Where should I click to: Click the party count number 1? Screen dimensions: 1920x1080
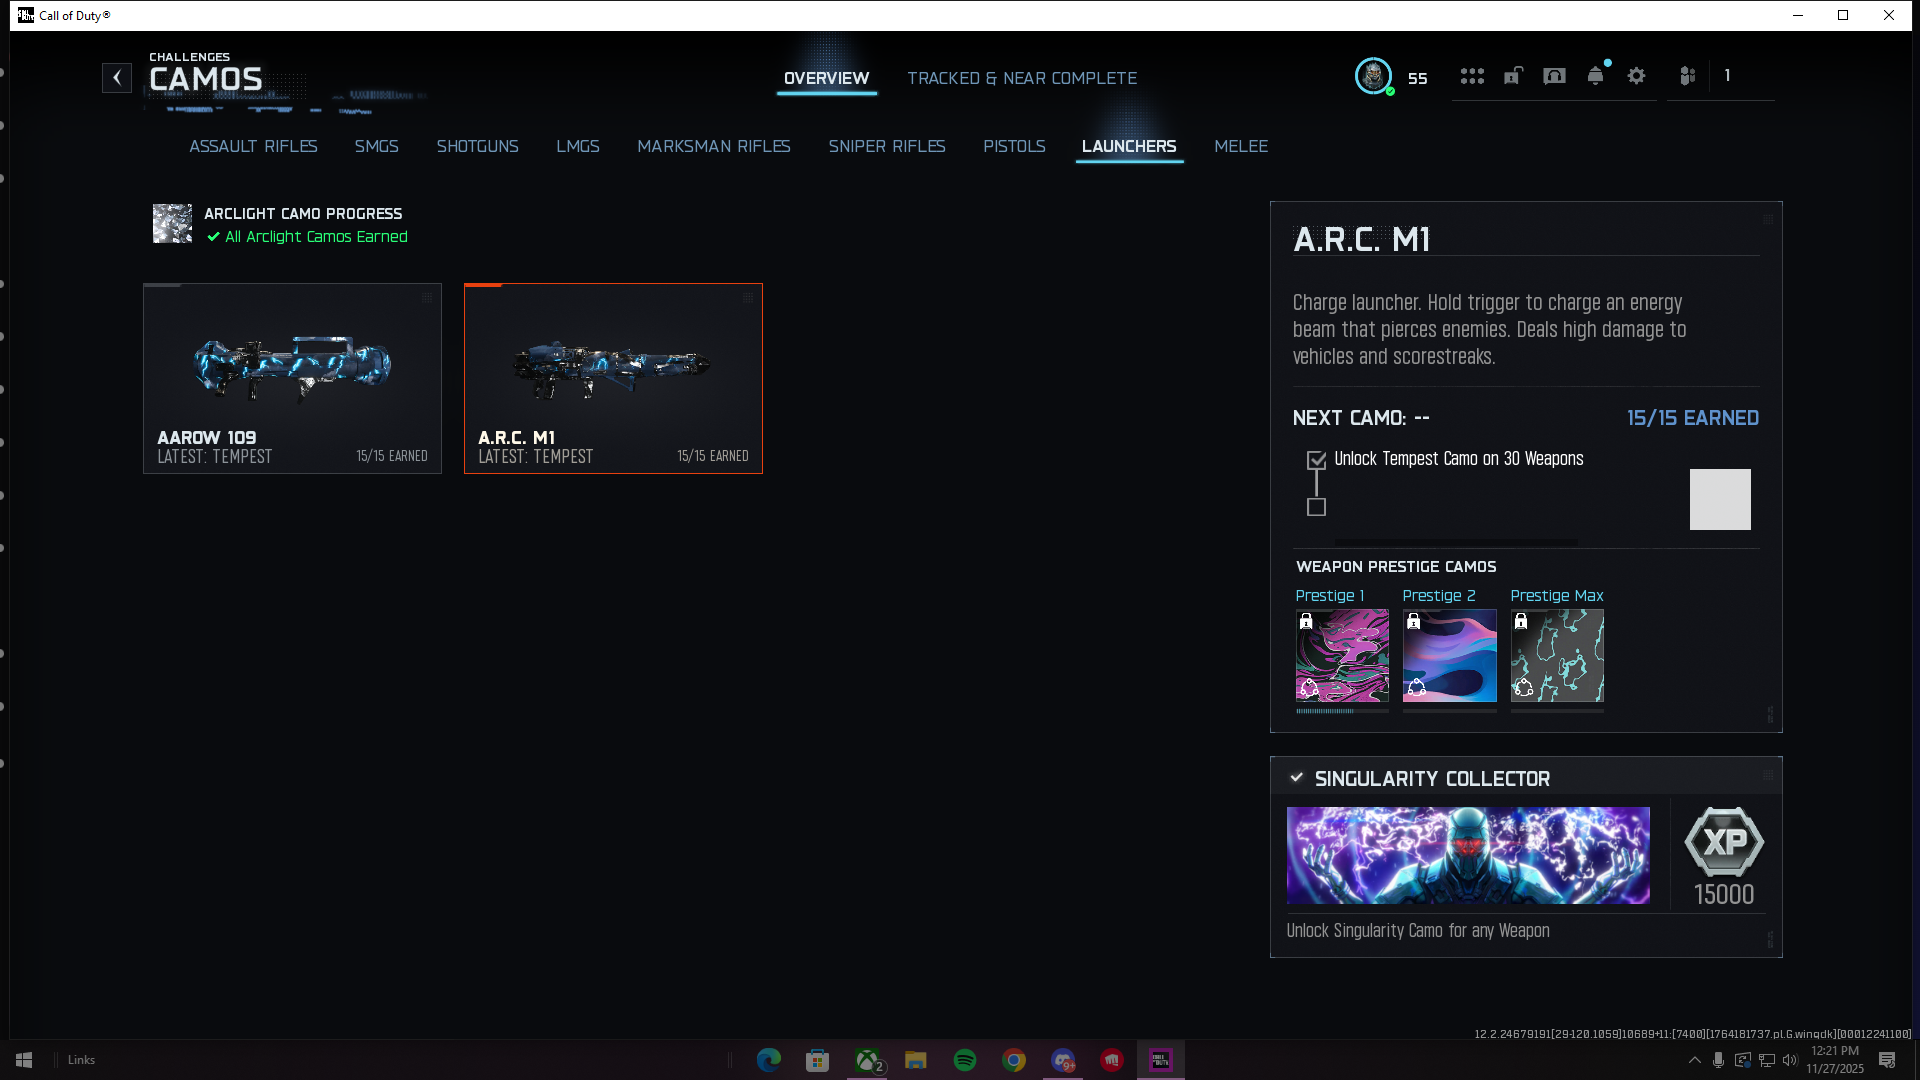click(1727, 76)
